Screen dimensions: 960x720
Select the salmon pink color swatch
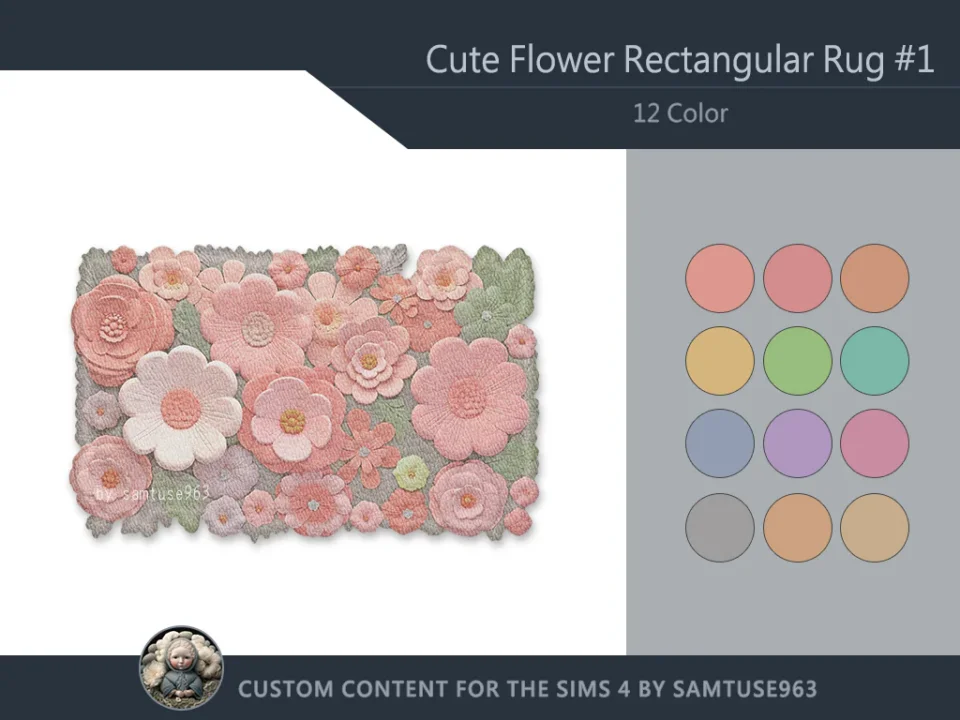click(x=719, y=278)
